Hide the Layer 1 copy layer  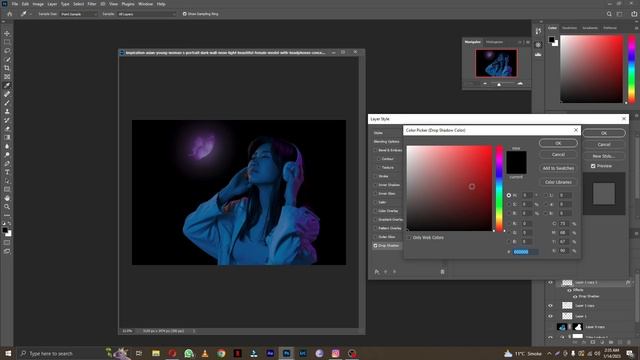550,306
